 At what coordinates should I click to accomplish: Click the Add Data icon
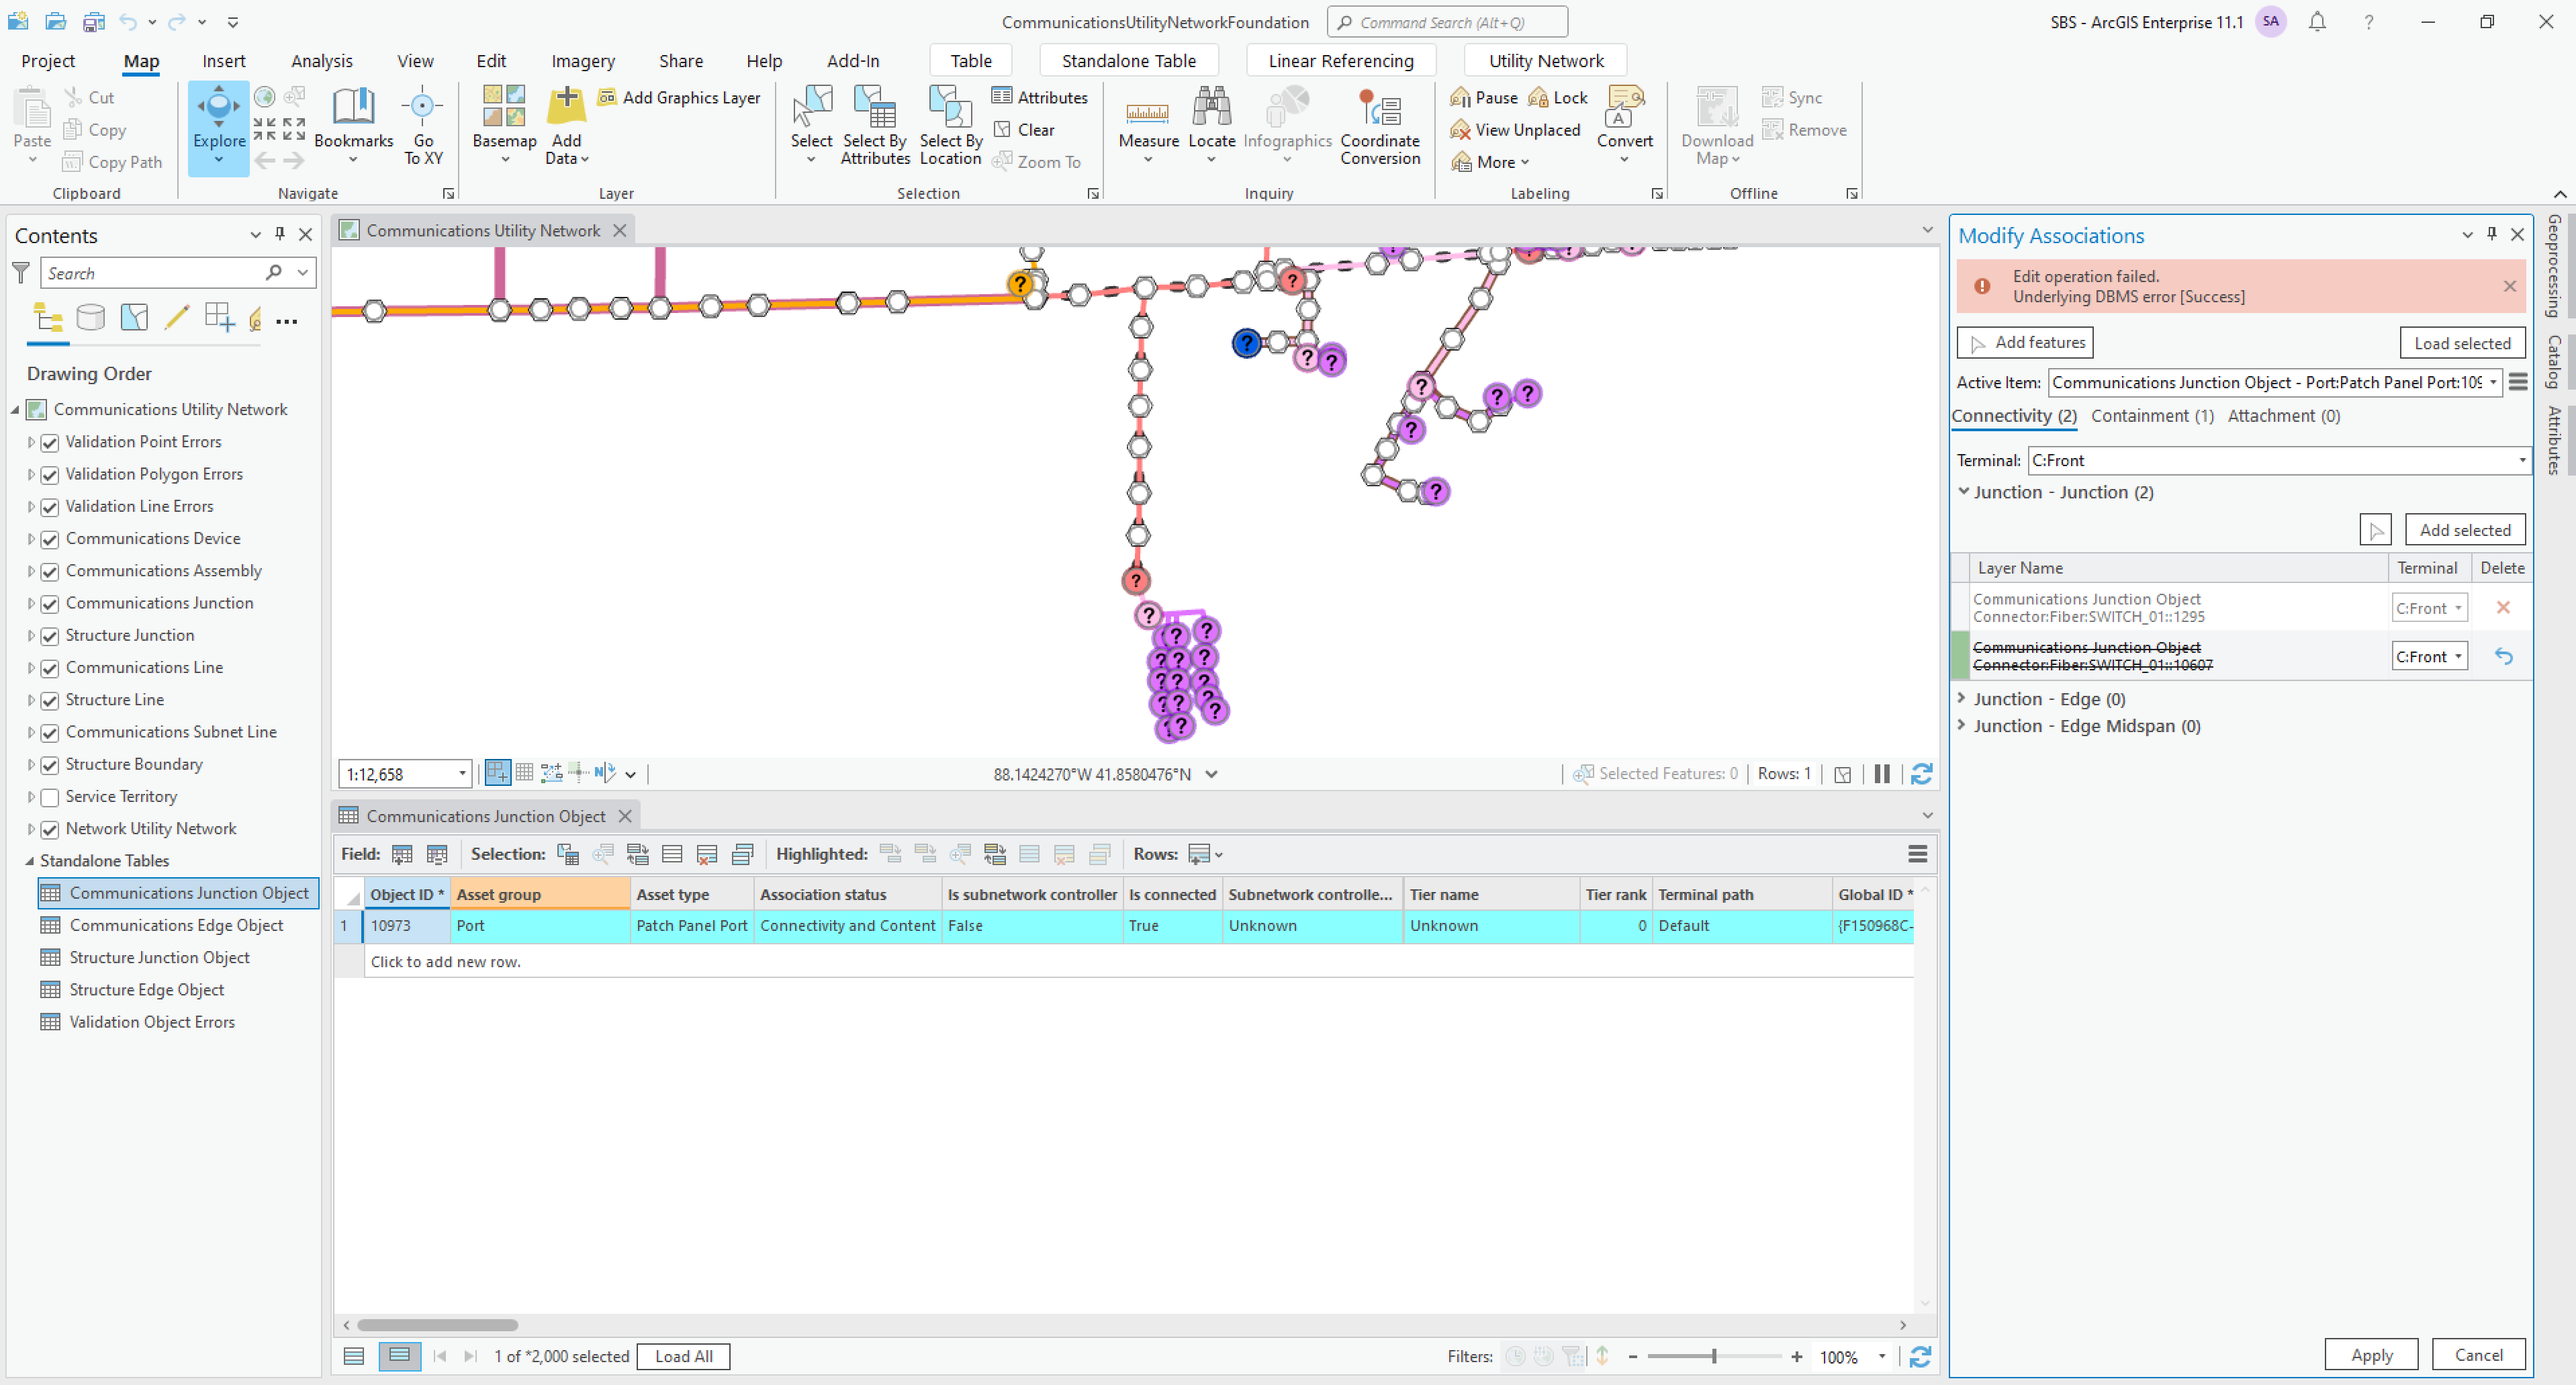[566, 106]
